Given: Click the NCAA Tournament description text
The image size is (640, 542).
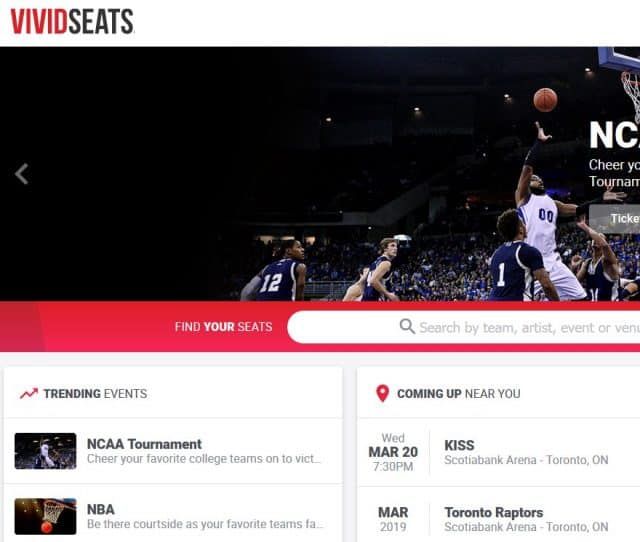Looking at the screenshot, I should tap(204, 459).
